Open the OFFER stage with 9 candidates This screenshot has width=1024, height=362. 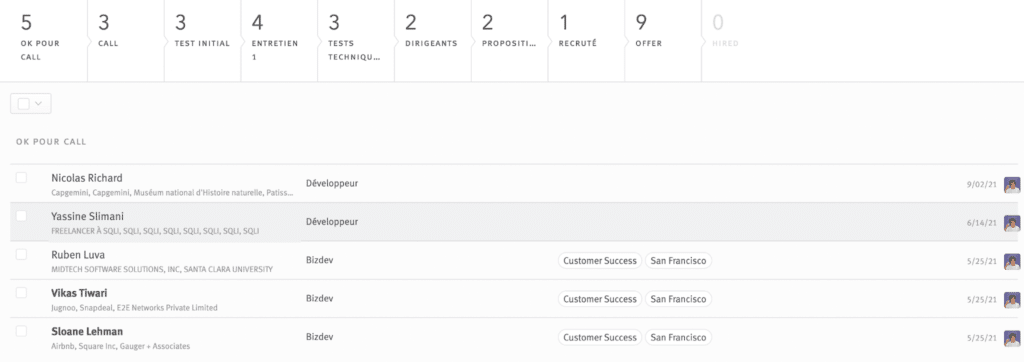(x=663, y=41)
